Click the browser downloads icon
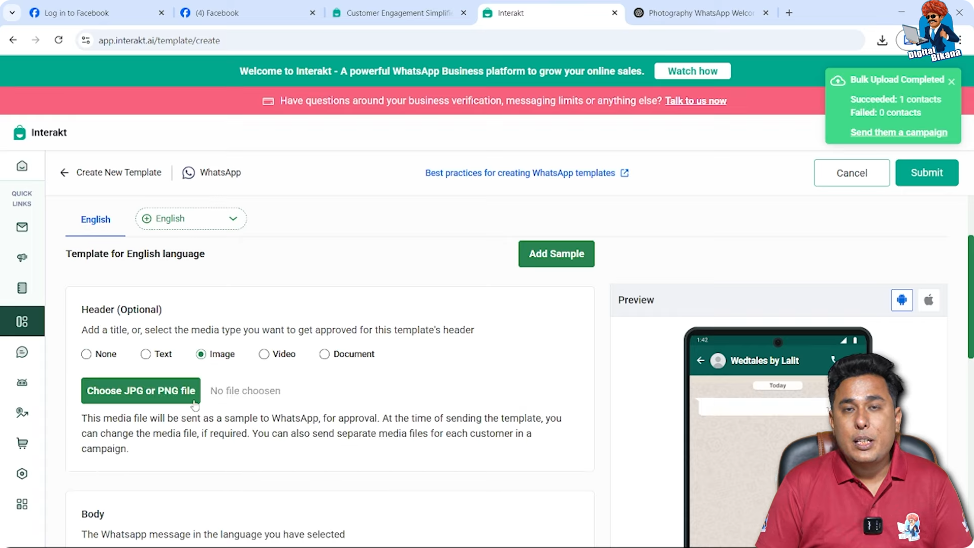This screenshot has width=974, height=548. click(x=881, y=40)
